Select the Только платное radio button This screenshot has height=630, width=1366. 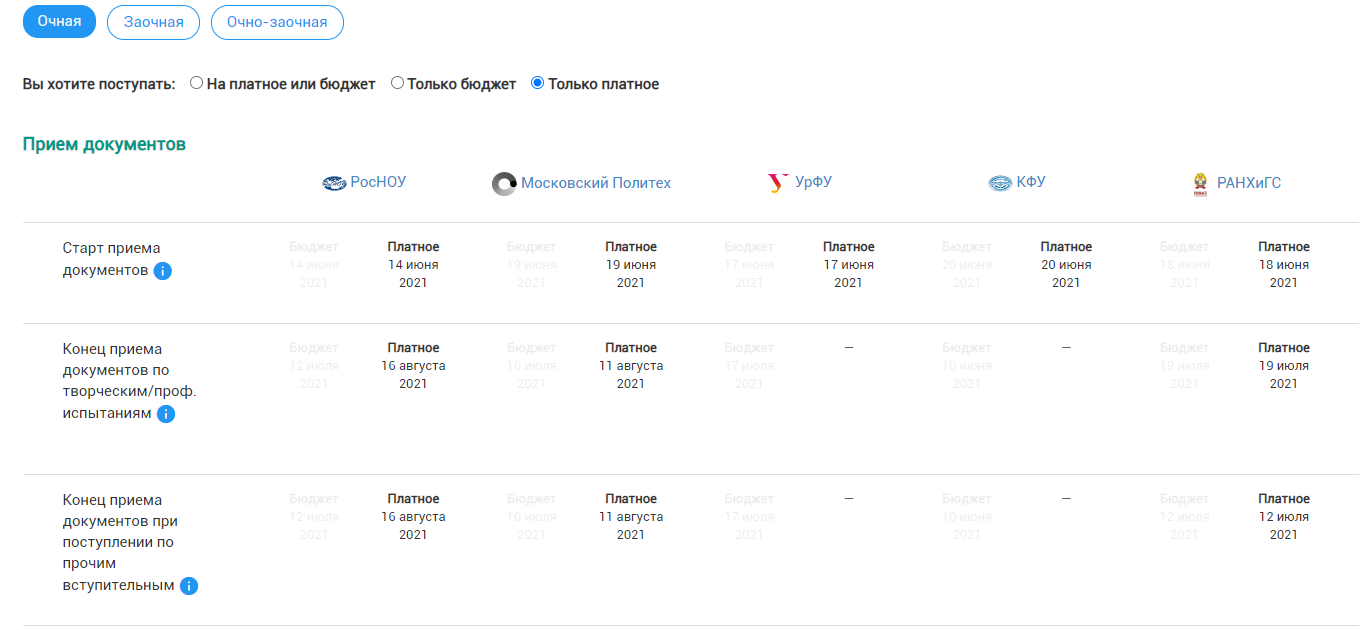(x=538, y=84)
